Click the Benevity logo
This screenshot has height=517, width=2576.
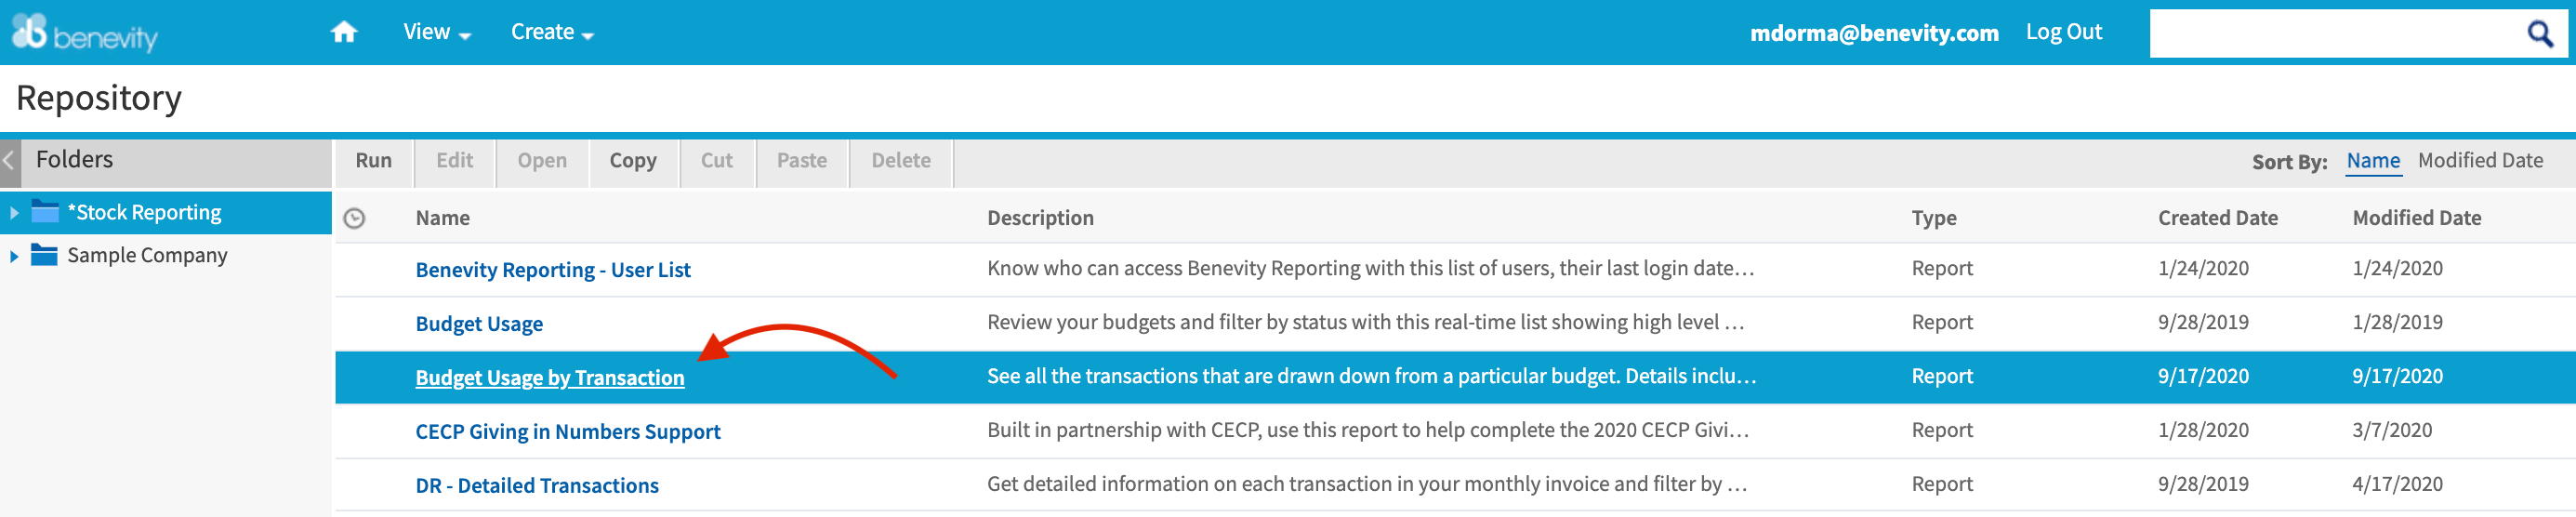[x=85, y=33]
